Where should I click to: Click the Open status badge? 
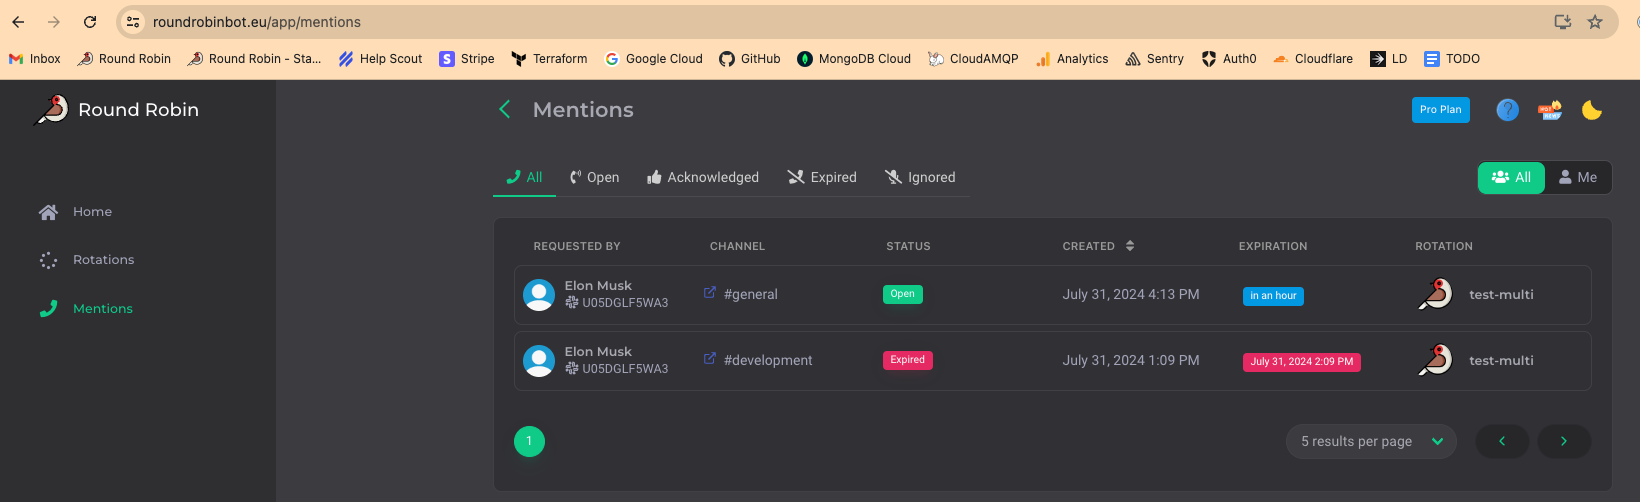[x=903, y=294]
